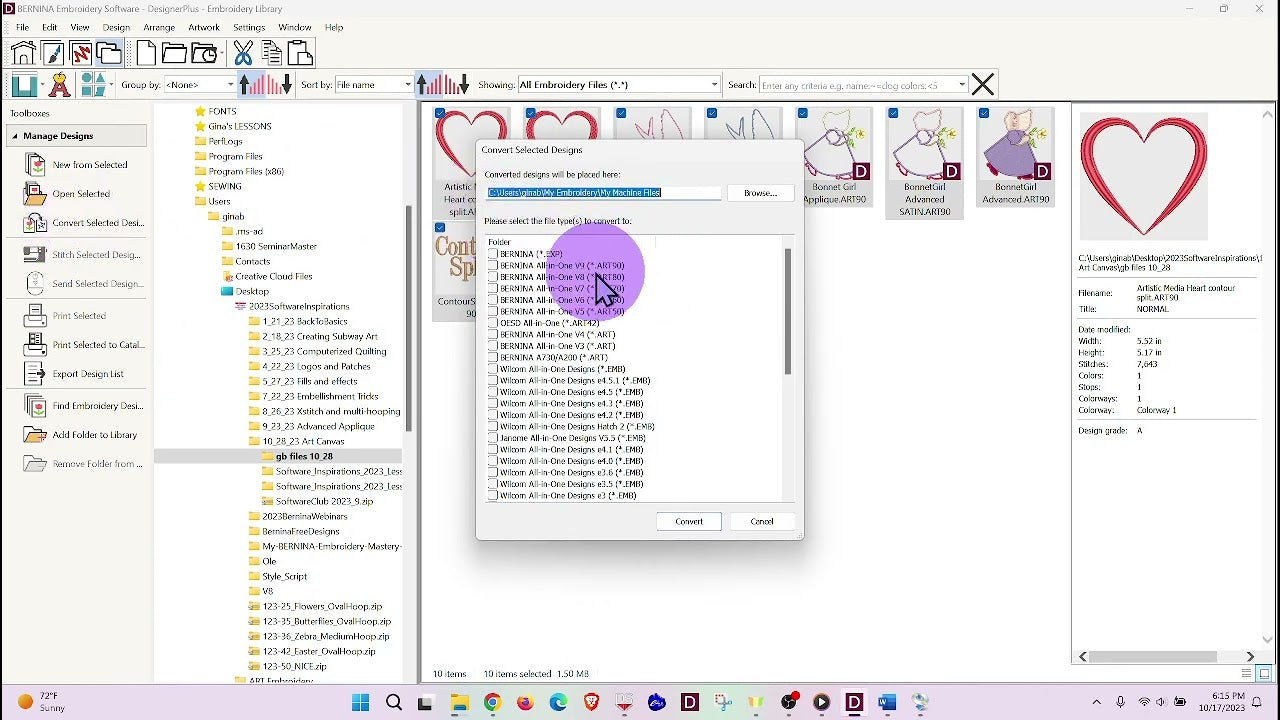Click the Open folder toolbar icon
The image size is (1280, 720).
(174, 53)
